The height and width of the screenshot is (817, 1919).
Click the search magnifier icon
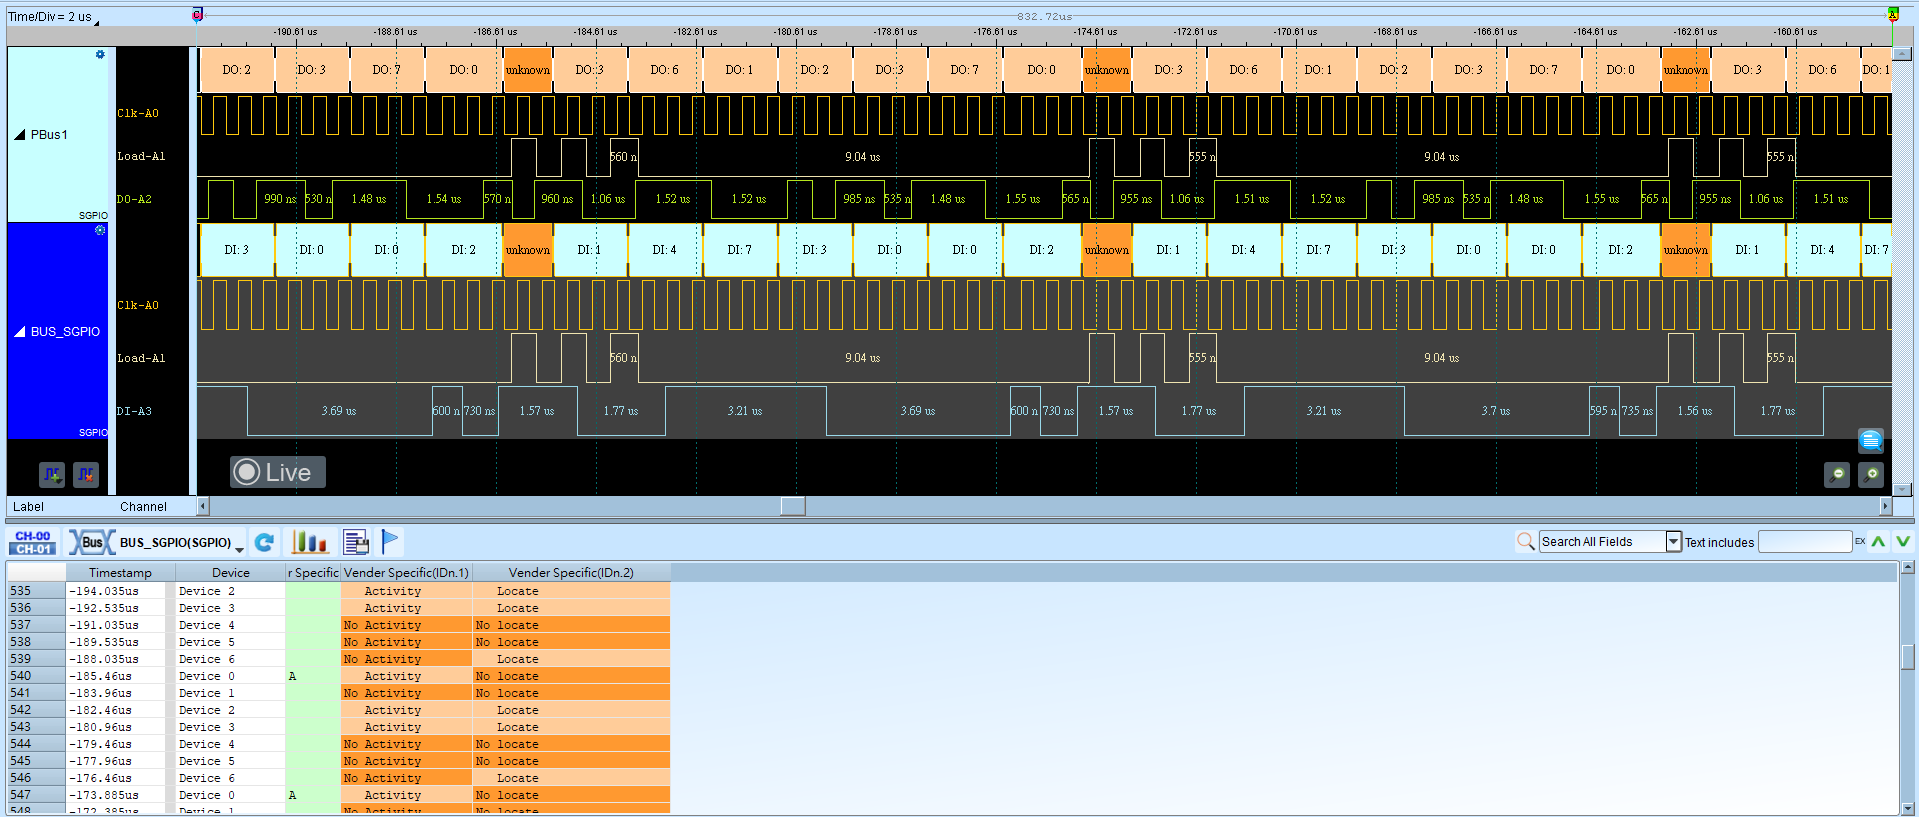(x=1525, y=541)
